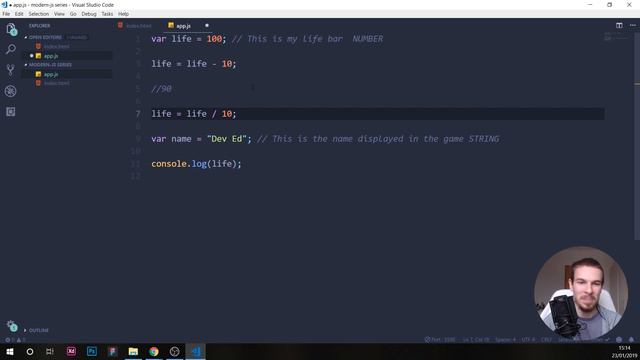Switch to the index.html editor tab

pyautogui.click(x=136, y=26)
